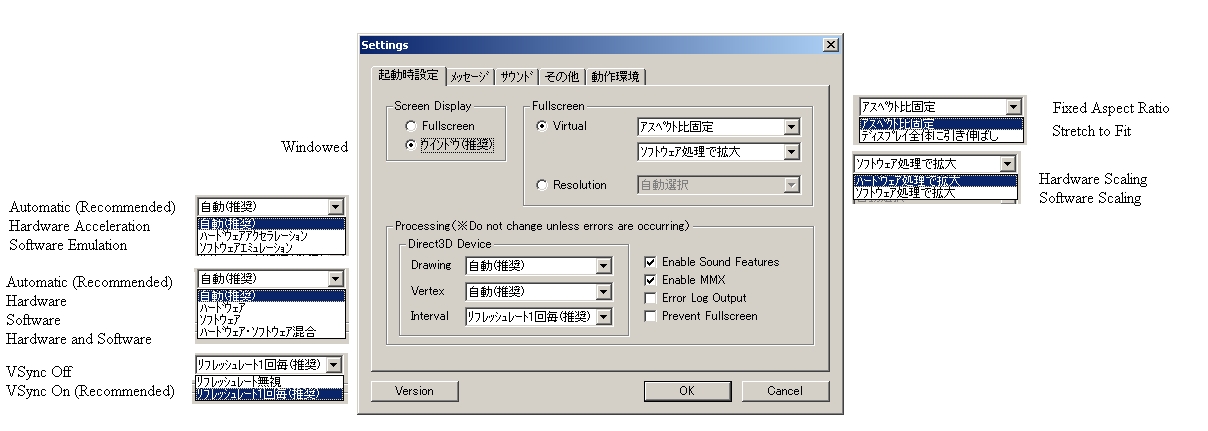
Task: Enable Error Log Output checkbox
Action: tap(652, 298)
